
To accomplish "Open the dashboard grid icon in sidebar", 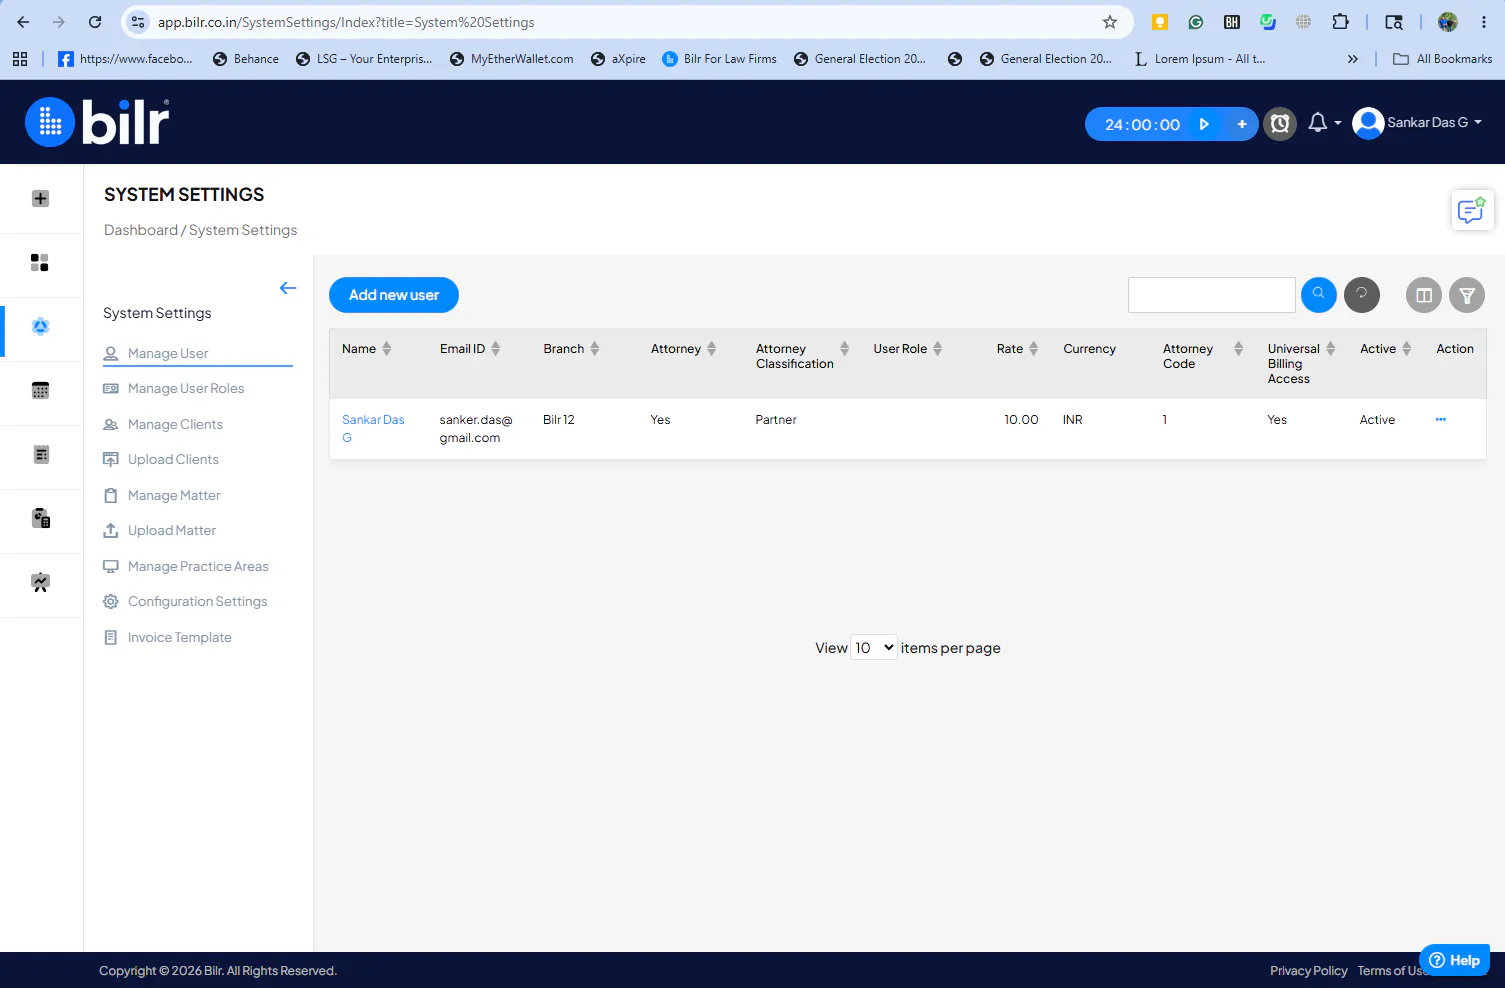I will pos(40,262).
